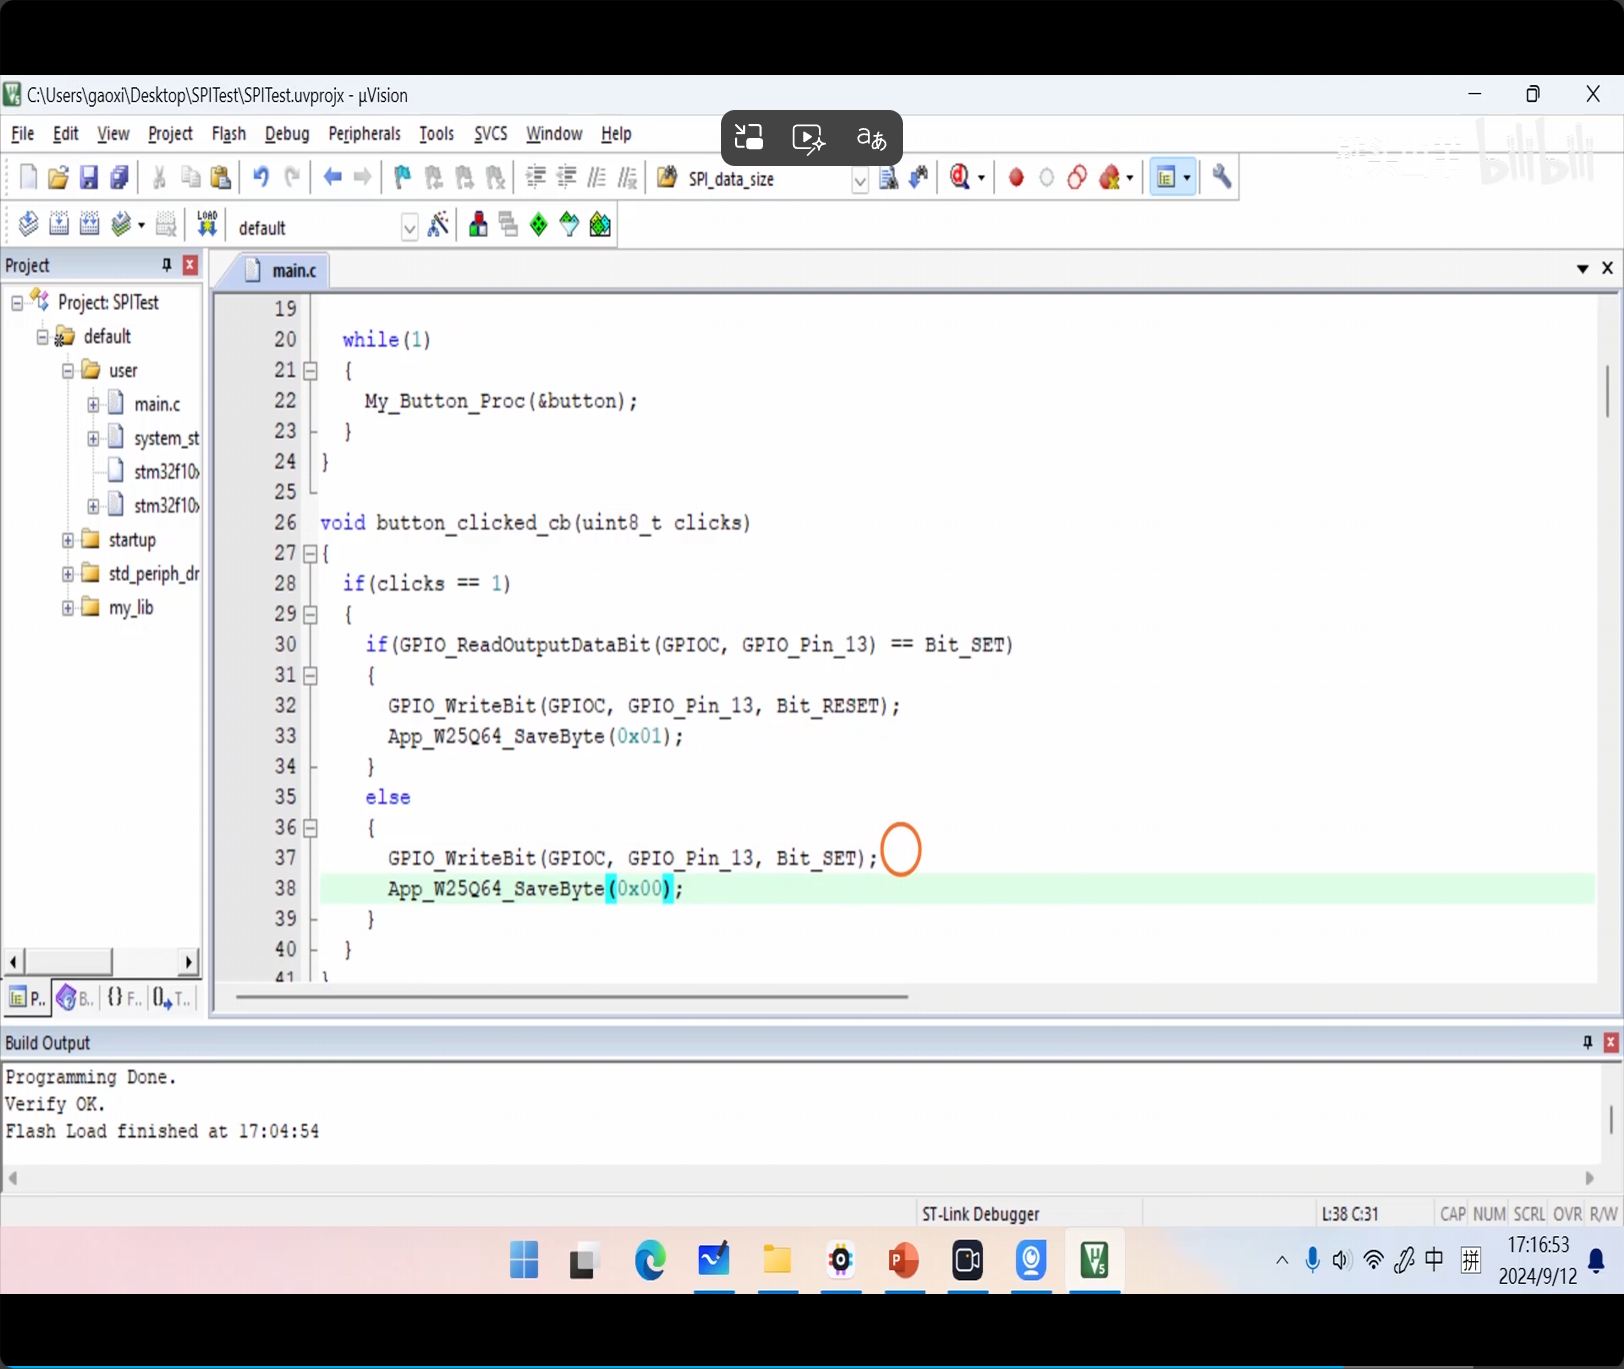Image resolution: width=1624 pixels, height=1369 pixels.
Task: Open Manage Run-Time Environment green diamond
Action: pyautogui.click(x=539, y=224)
